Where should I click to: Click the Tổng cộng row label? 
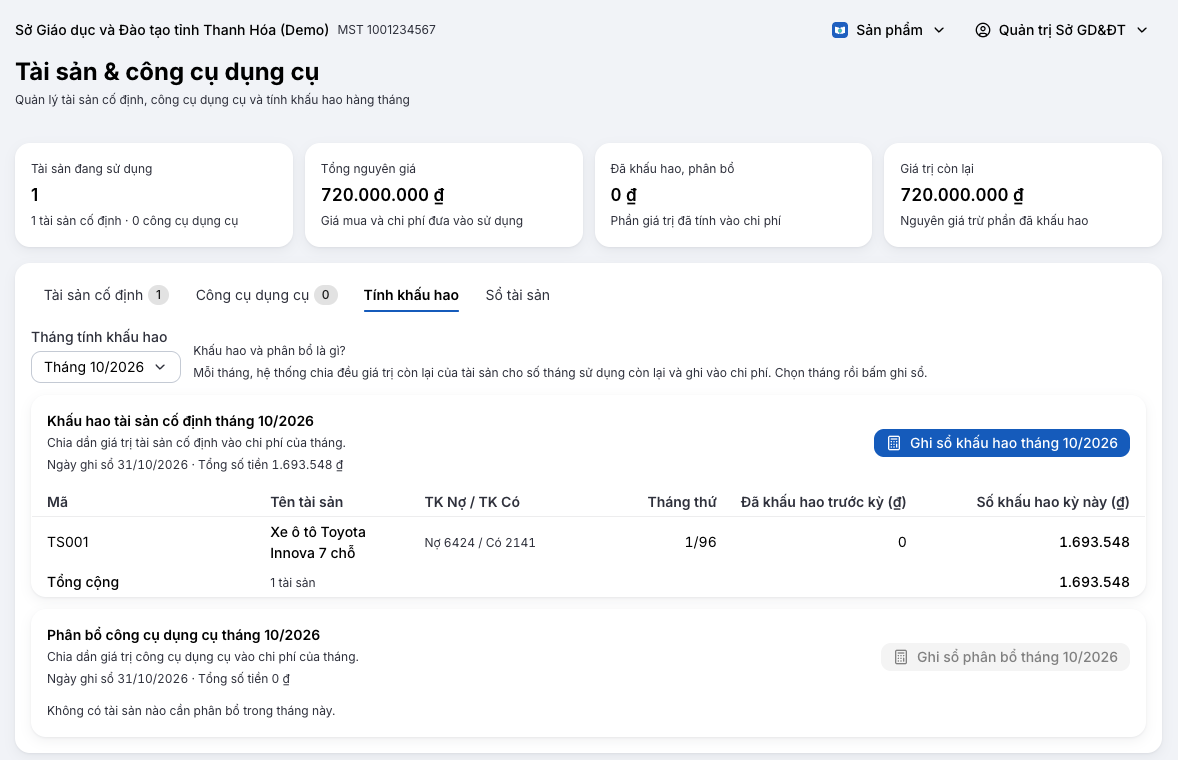[83, 583]
